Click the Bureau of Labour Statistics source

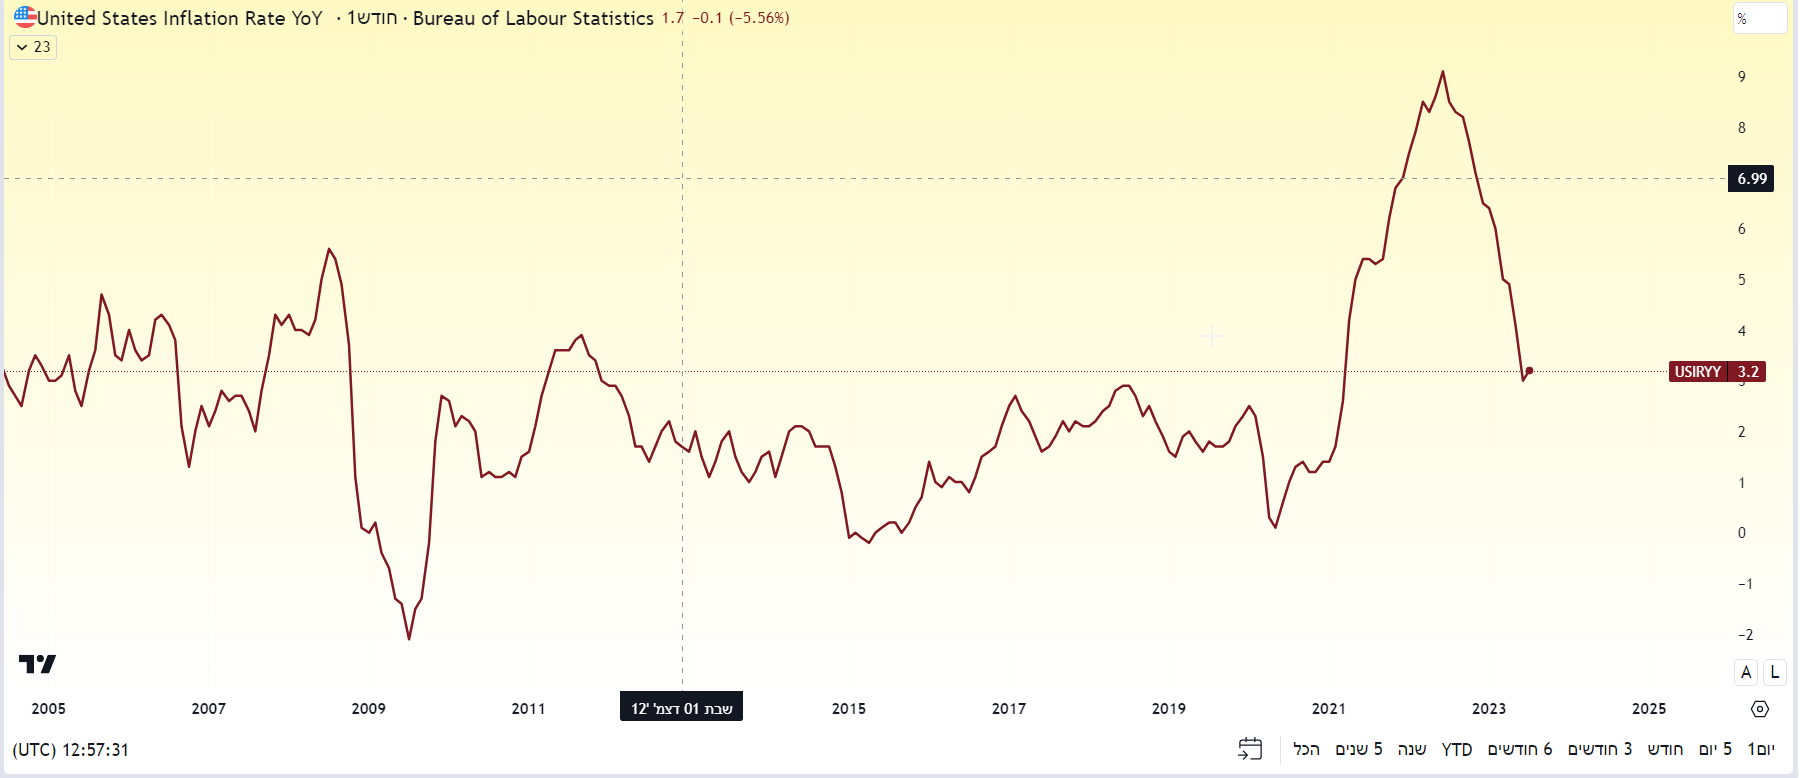[x=533, y=18]
